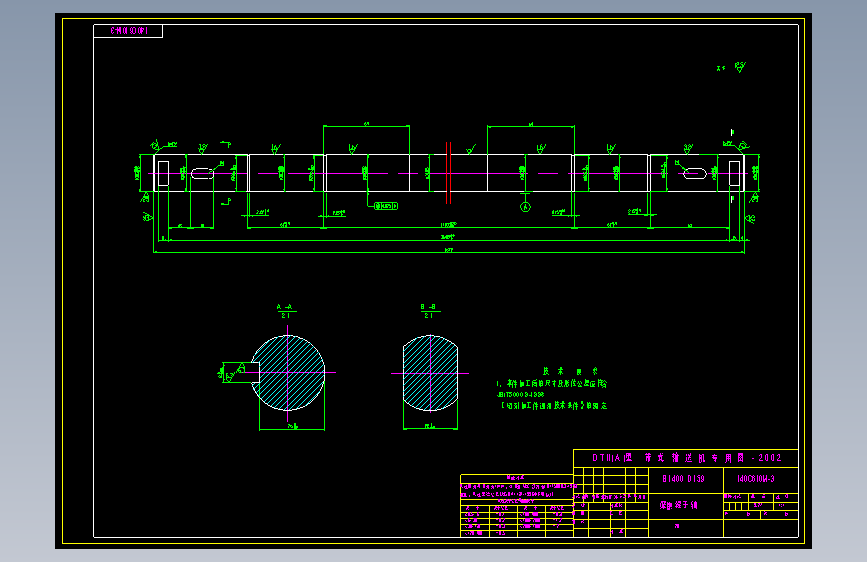This screenshot has height=562, width=867.
Task: Select the right rectangular flat on shaft end
Action: 734,173
